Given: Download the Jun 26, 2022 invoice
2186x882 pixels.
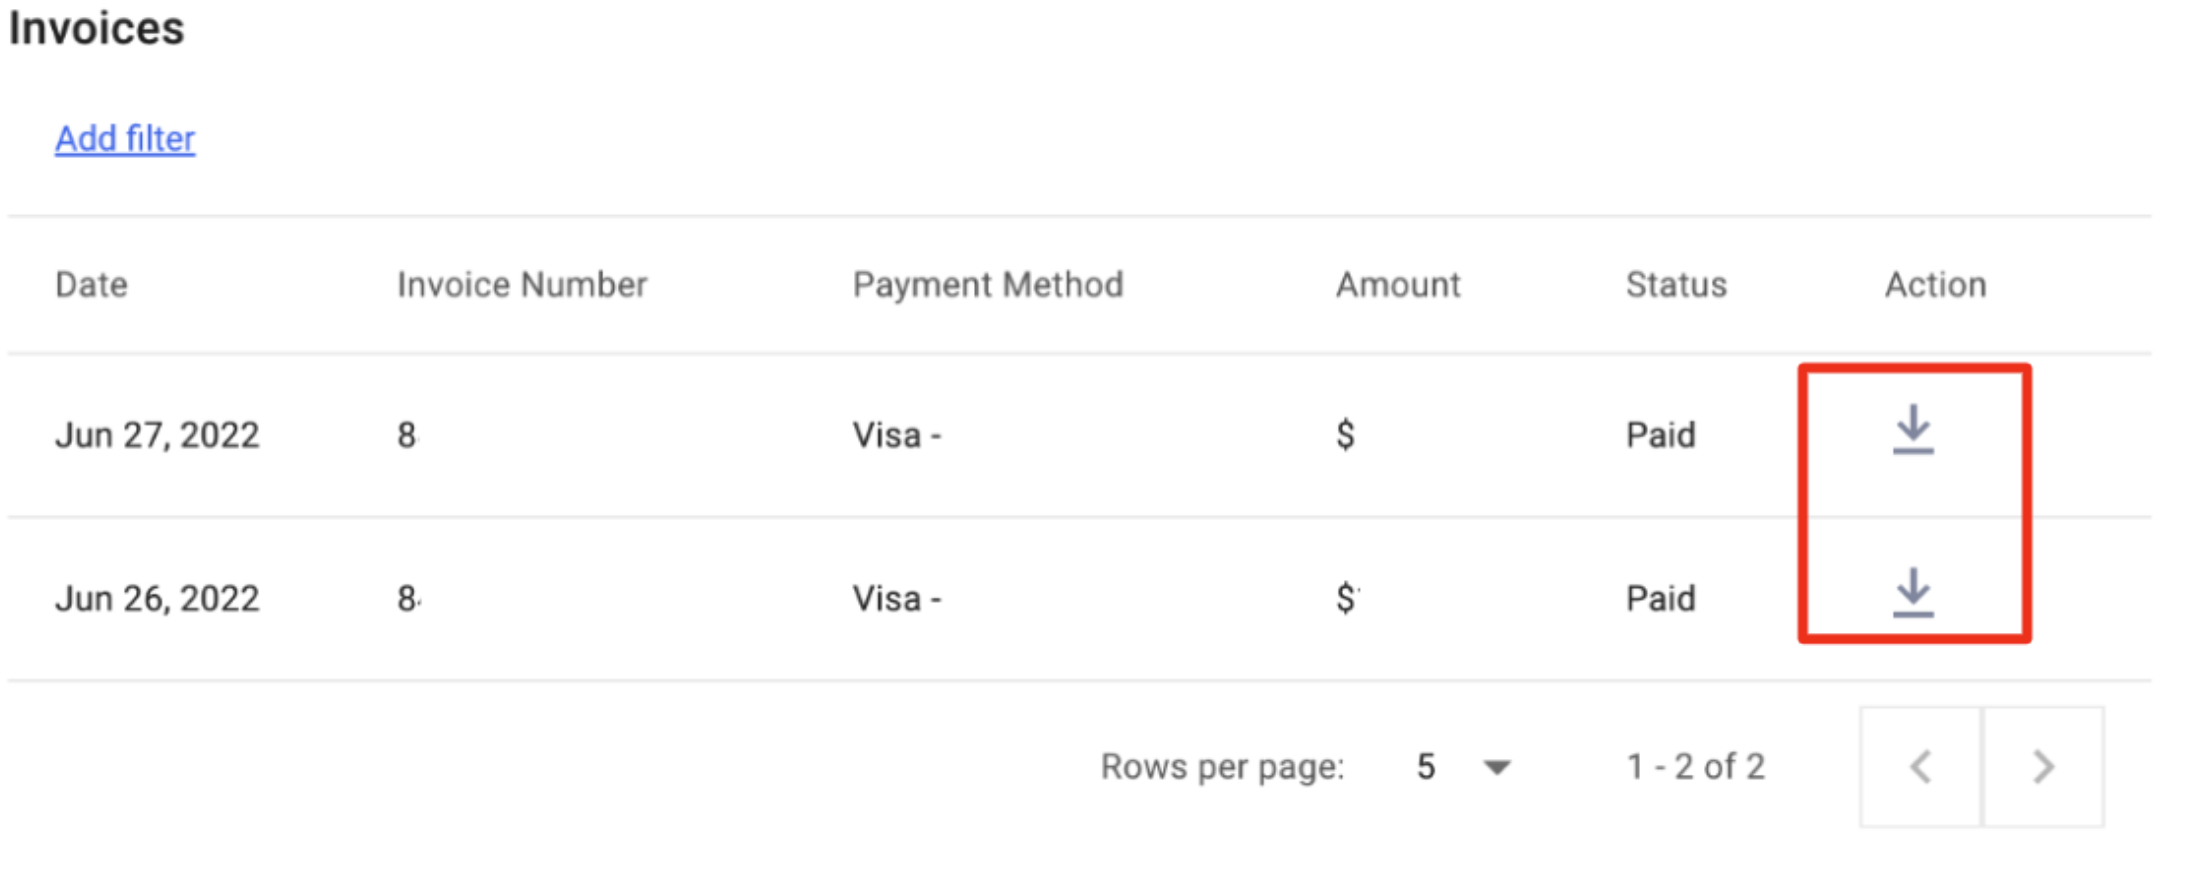Looking at the screenshot, I should pos(1913,593).
